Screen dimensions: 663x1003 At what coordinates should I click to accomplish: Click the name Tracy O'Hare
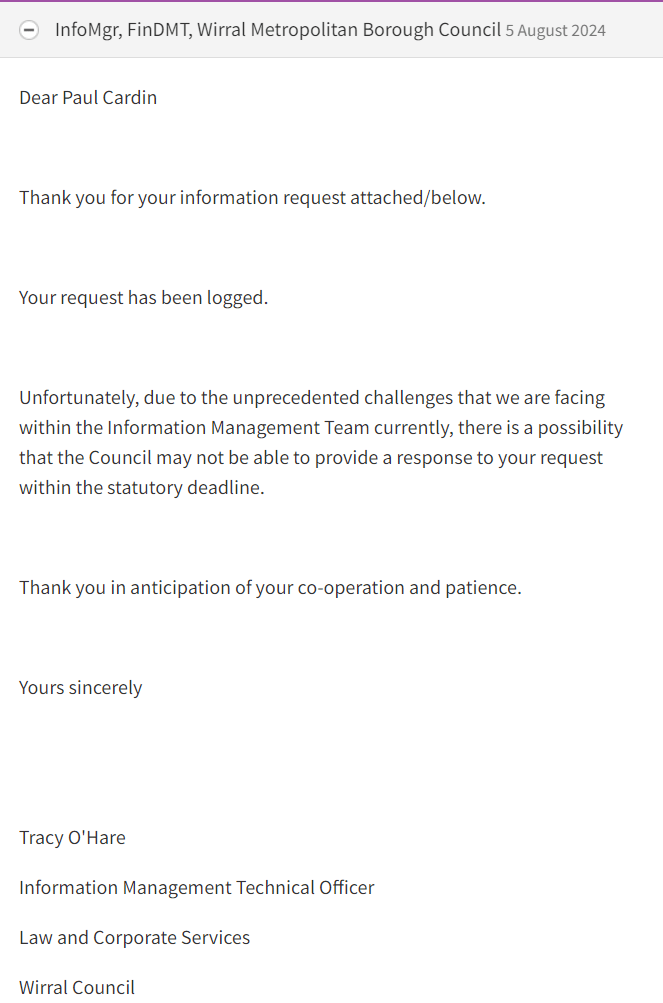click(72, 838)
